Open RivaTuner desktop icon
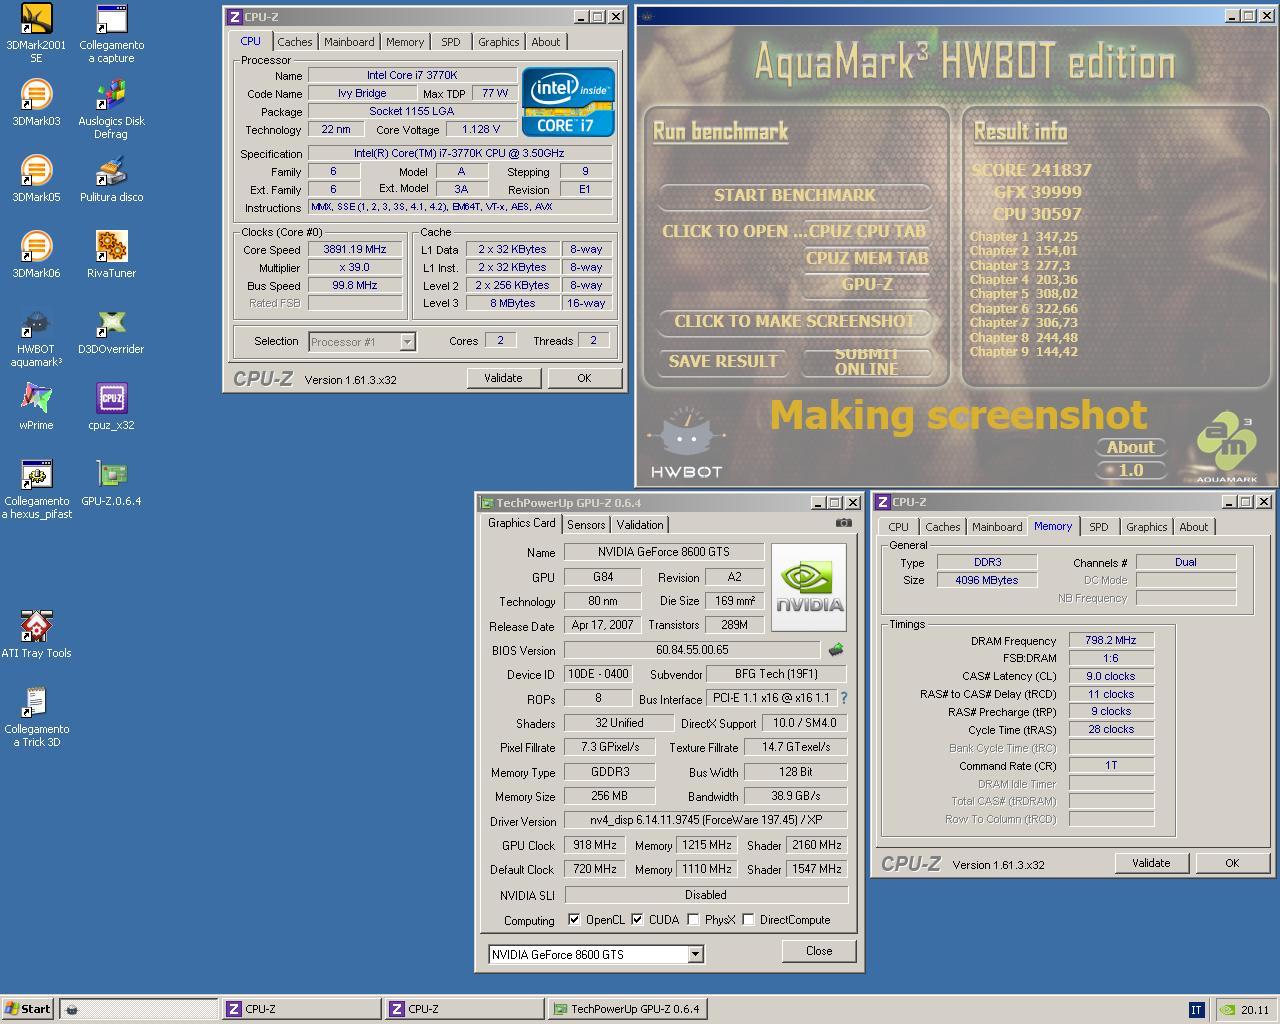 111,255
